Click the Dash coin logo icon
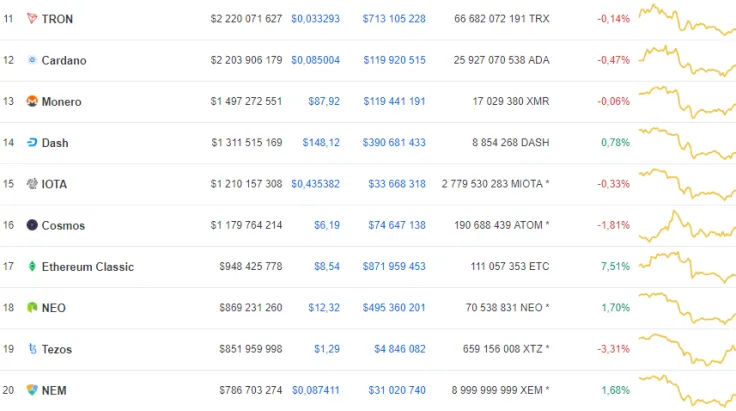 32,143
